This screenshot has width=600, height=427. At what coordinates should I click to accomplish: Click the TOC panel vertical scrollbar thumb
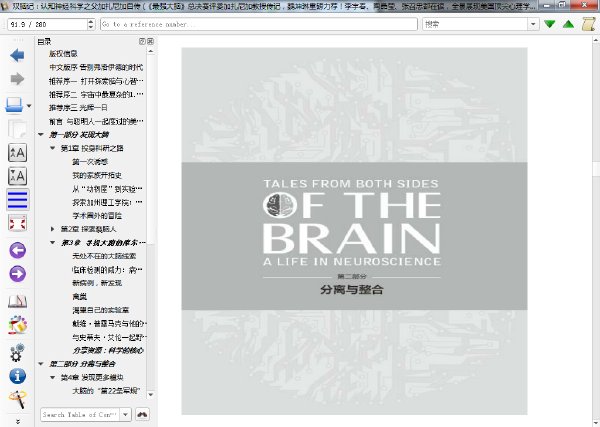(150, 150)
